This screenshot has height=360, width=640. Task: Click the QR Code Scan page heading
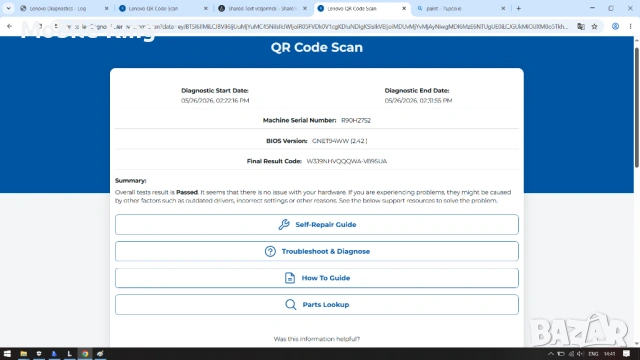[x=317, y=47]
